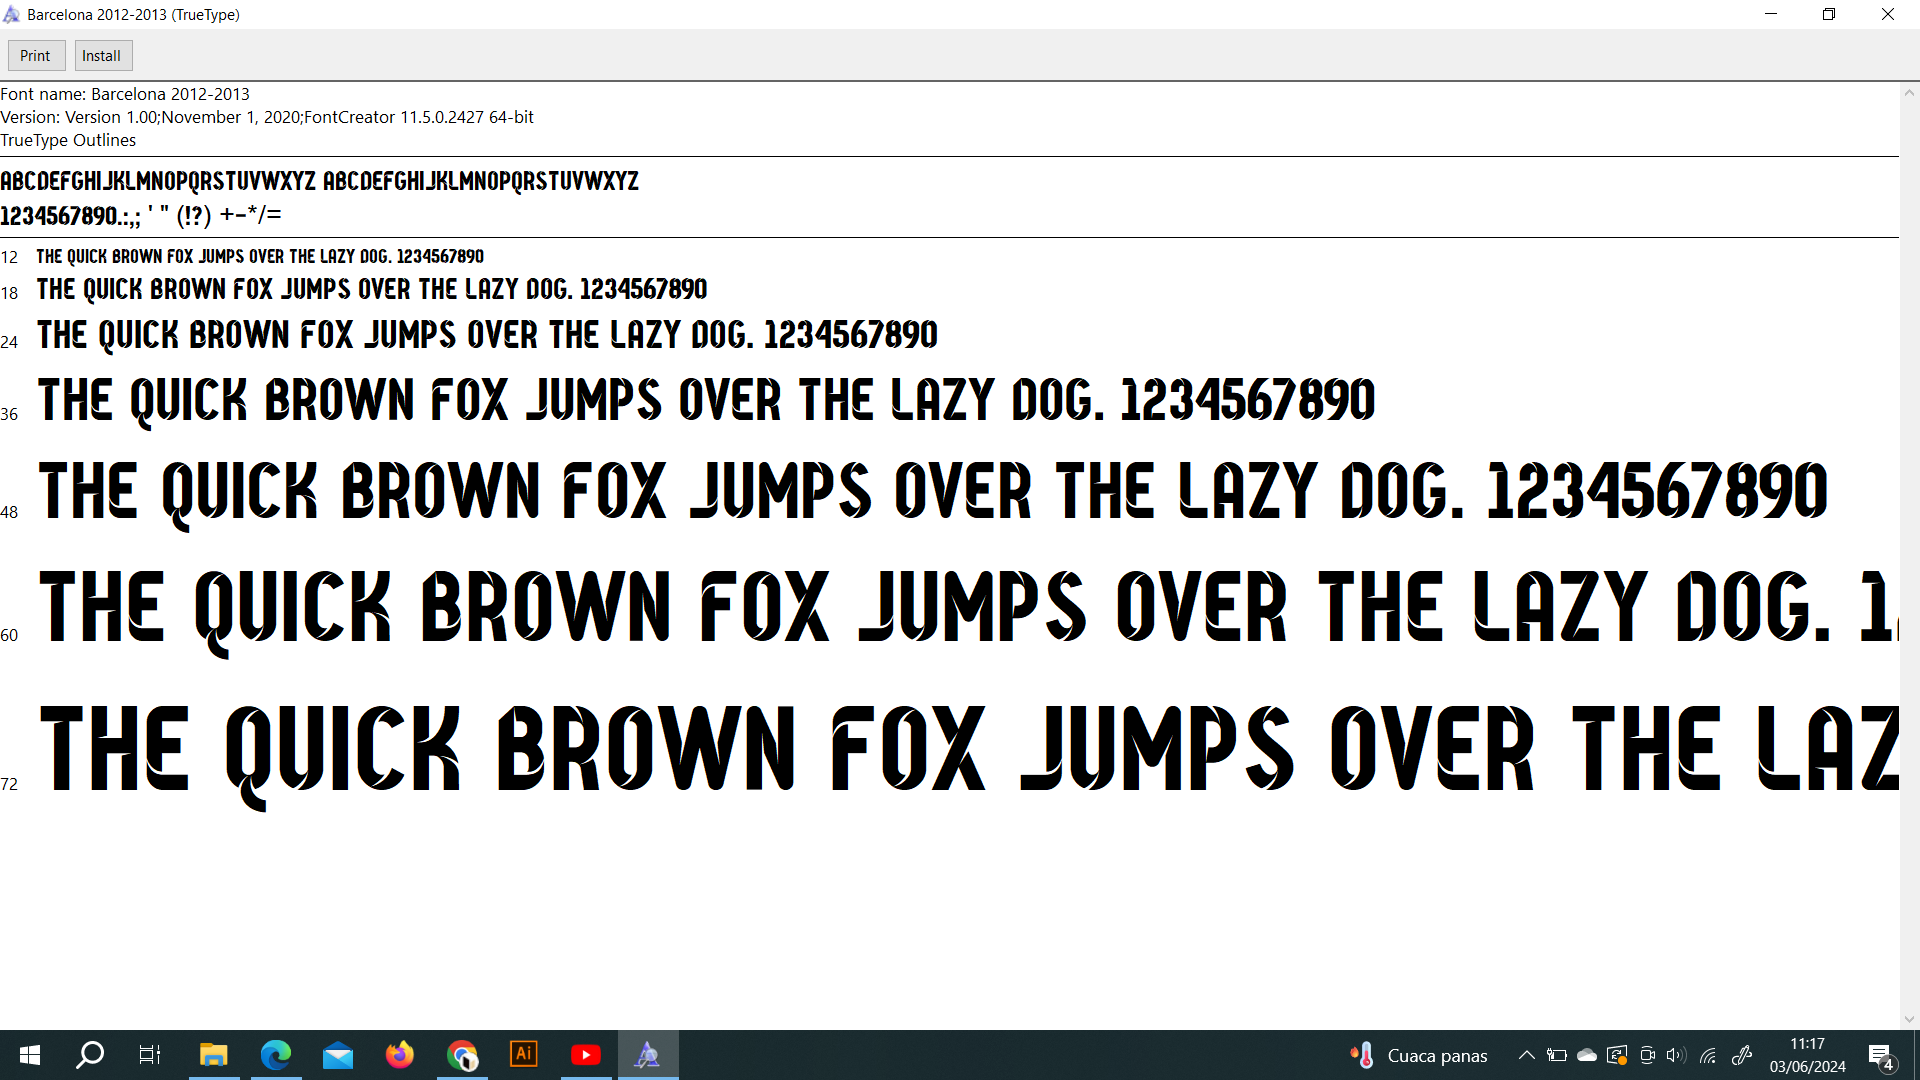Viewport: 1920px width, 1080px height.
Task: Open Google Chrome from taskbar
Action: pyautogui.click(x=462, y=1055)
